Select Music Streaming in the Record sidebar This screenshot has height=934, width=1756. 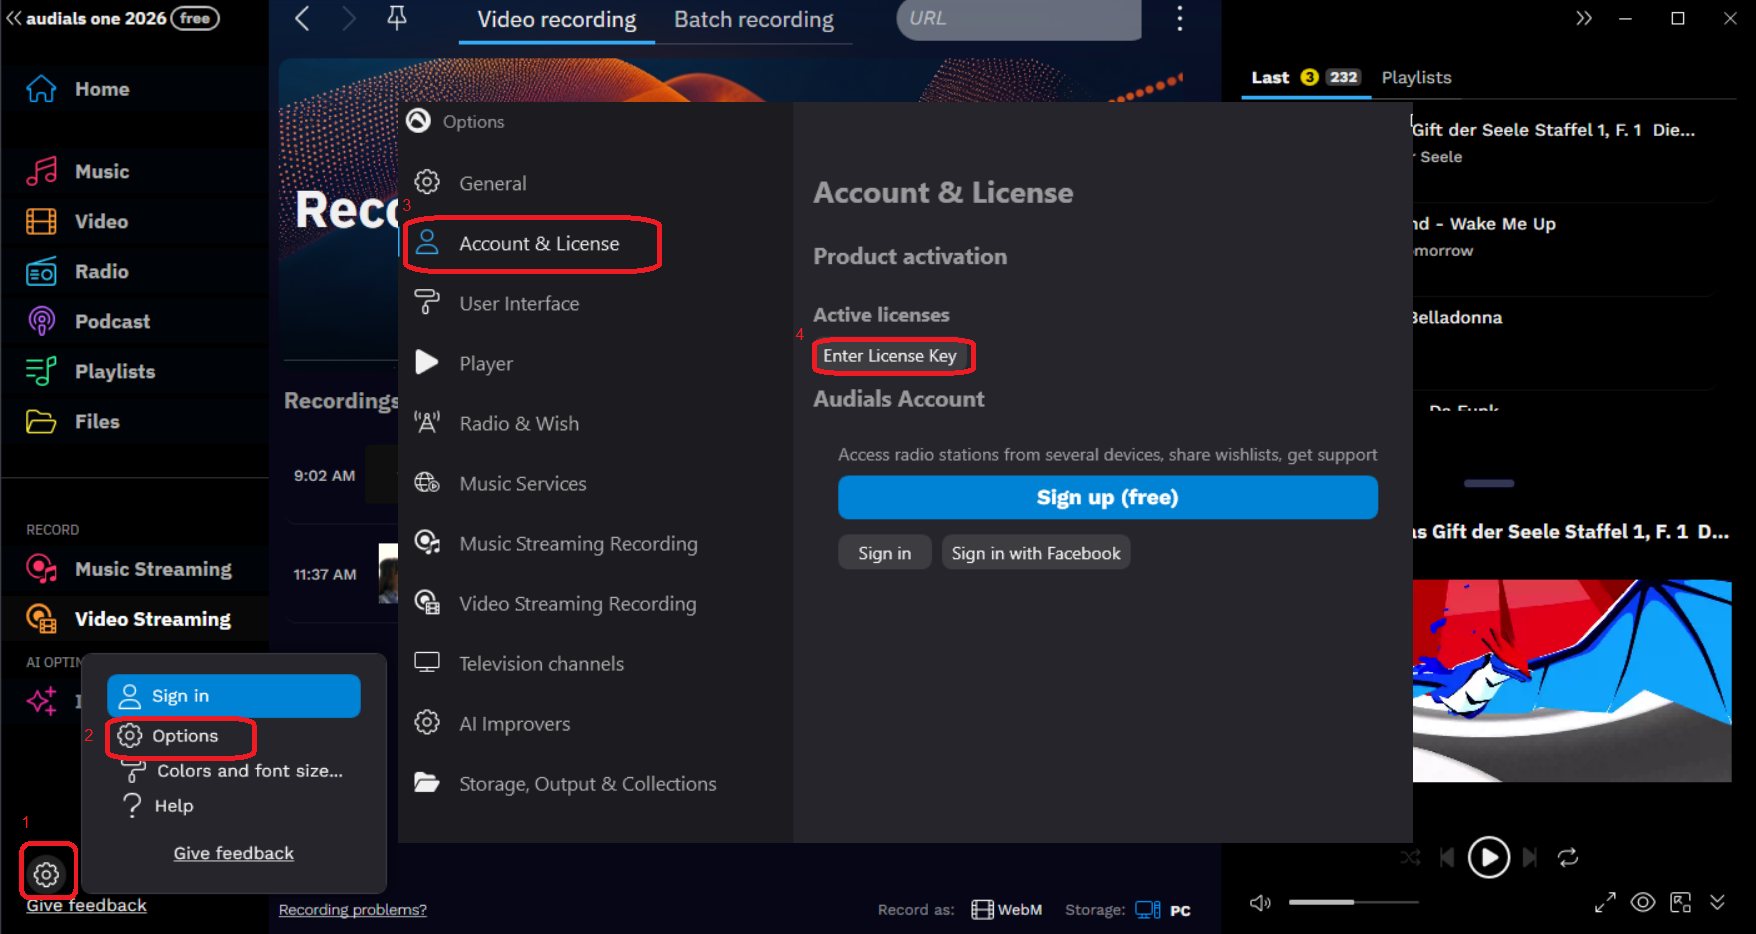(x=151, y=569)
